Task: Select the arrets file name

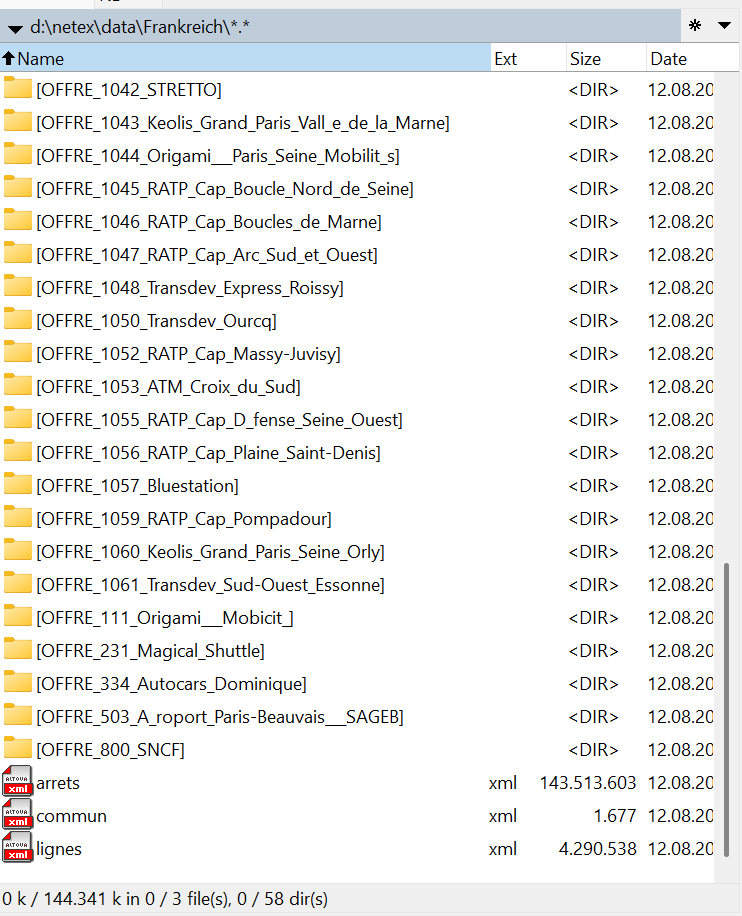Action: 58,783
